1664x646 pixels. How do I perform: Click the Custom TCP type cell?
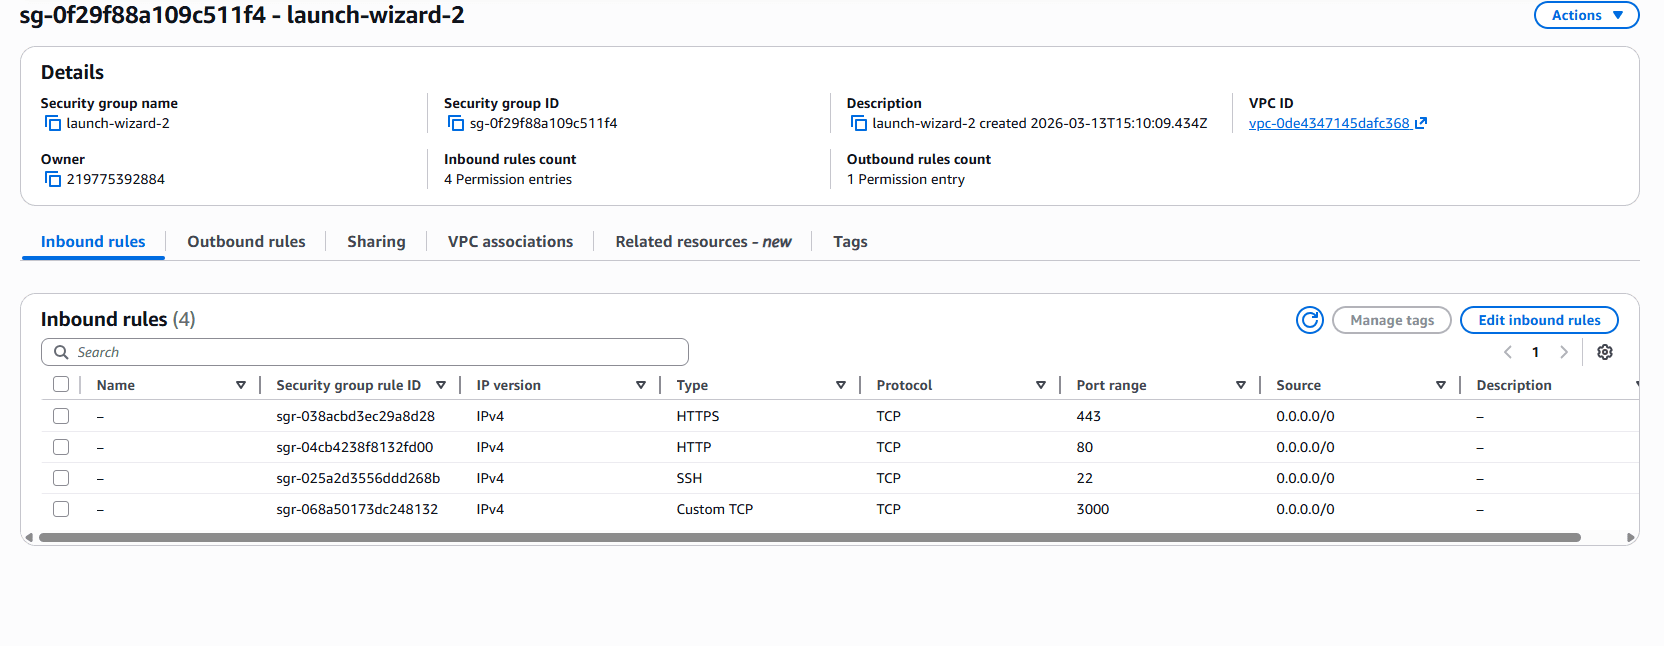click(715, 509)
